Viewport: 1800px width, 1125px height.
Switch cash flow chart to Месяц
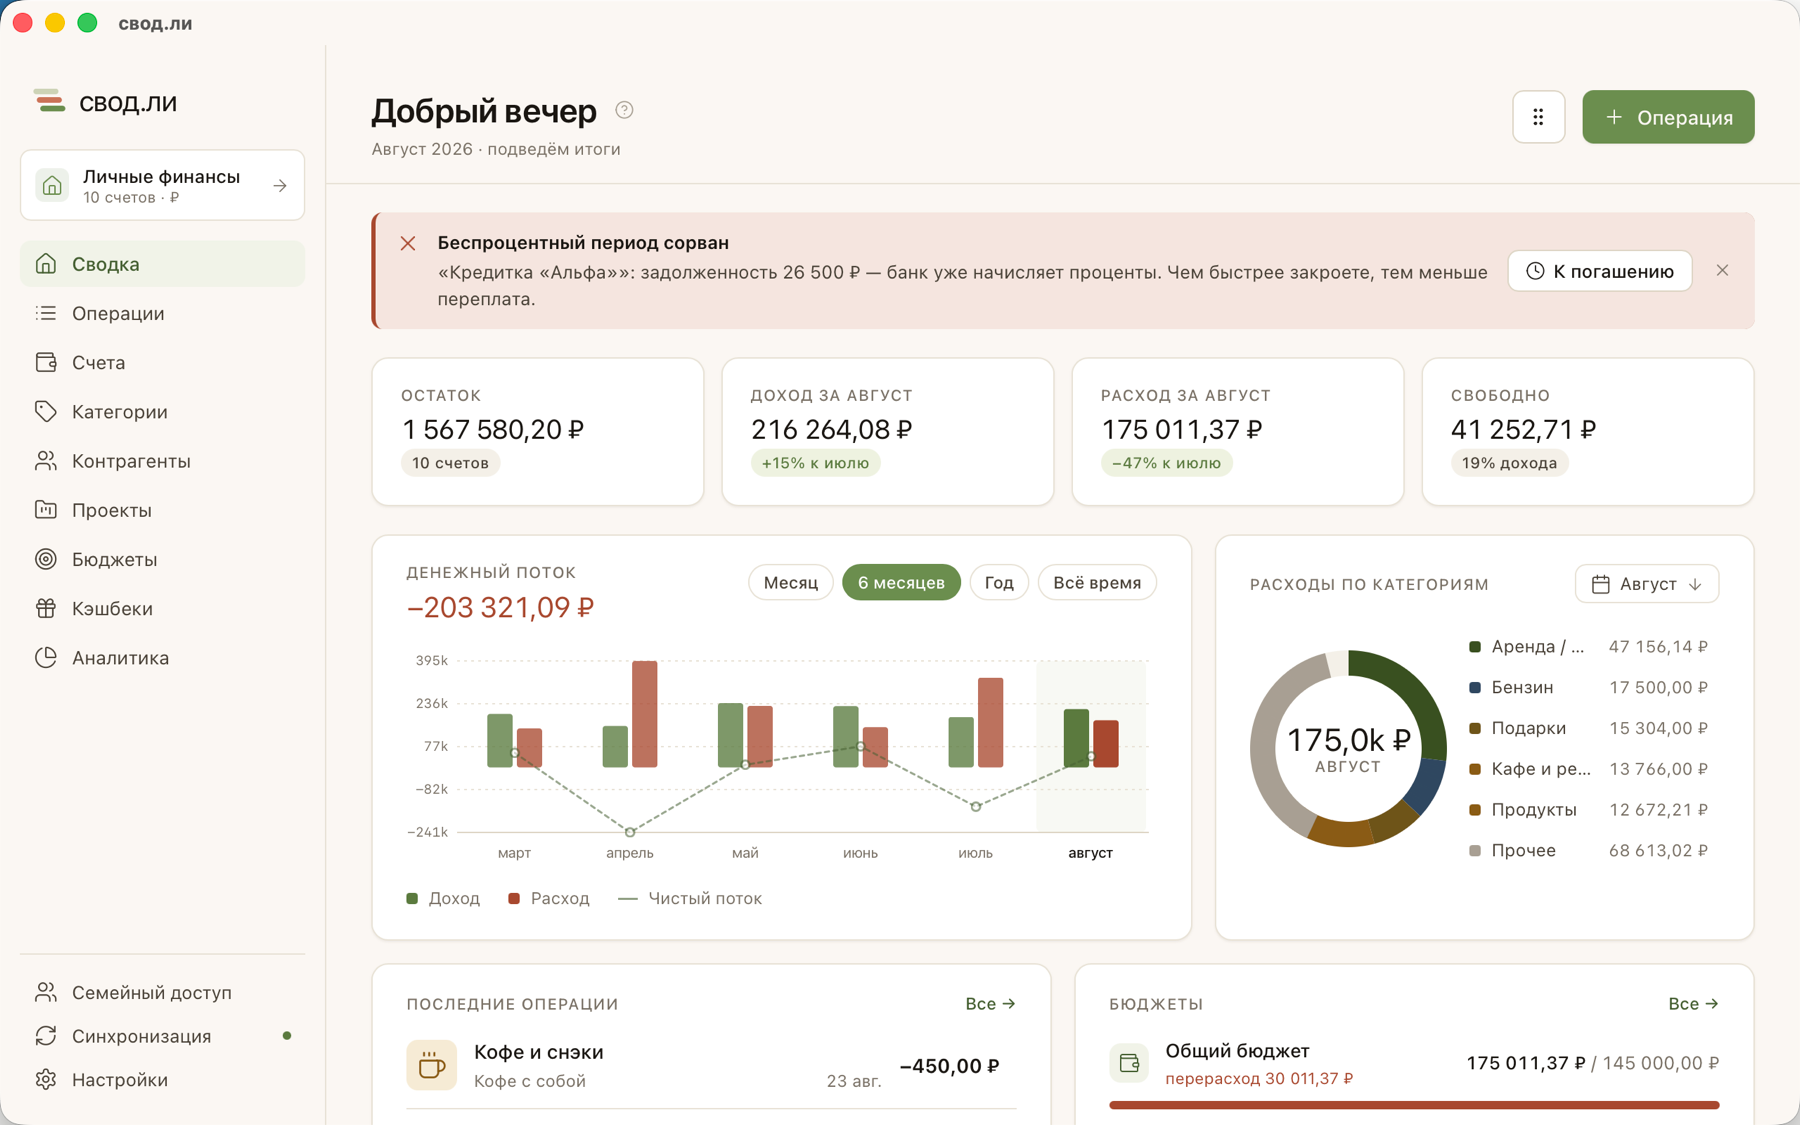[x=791, y=583]
